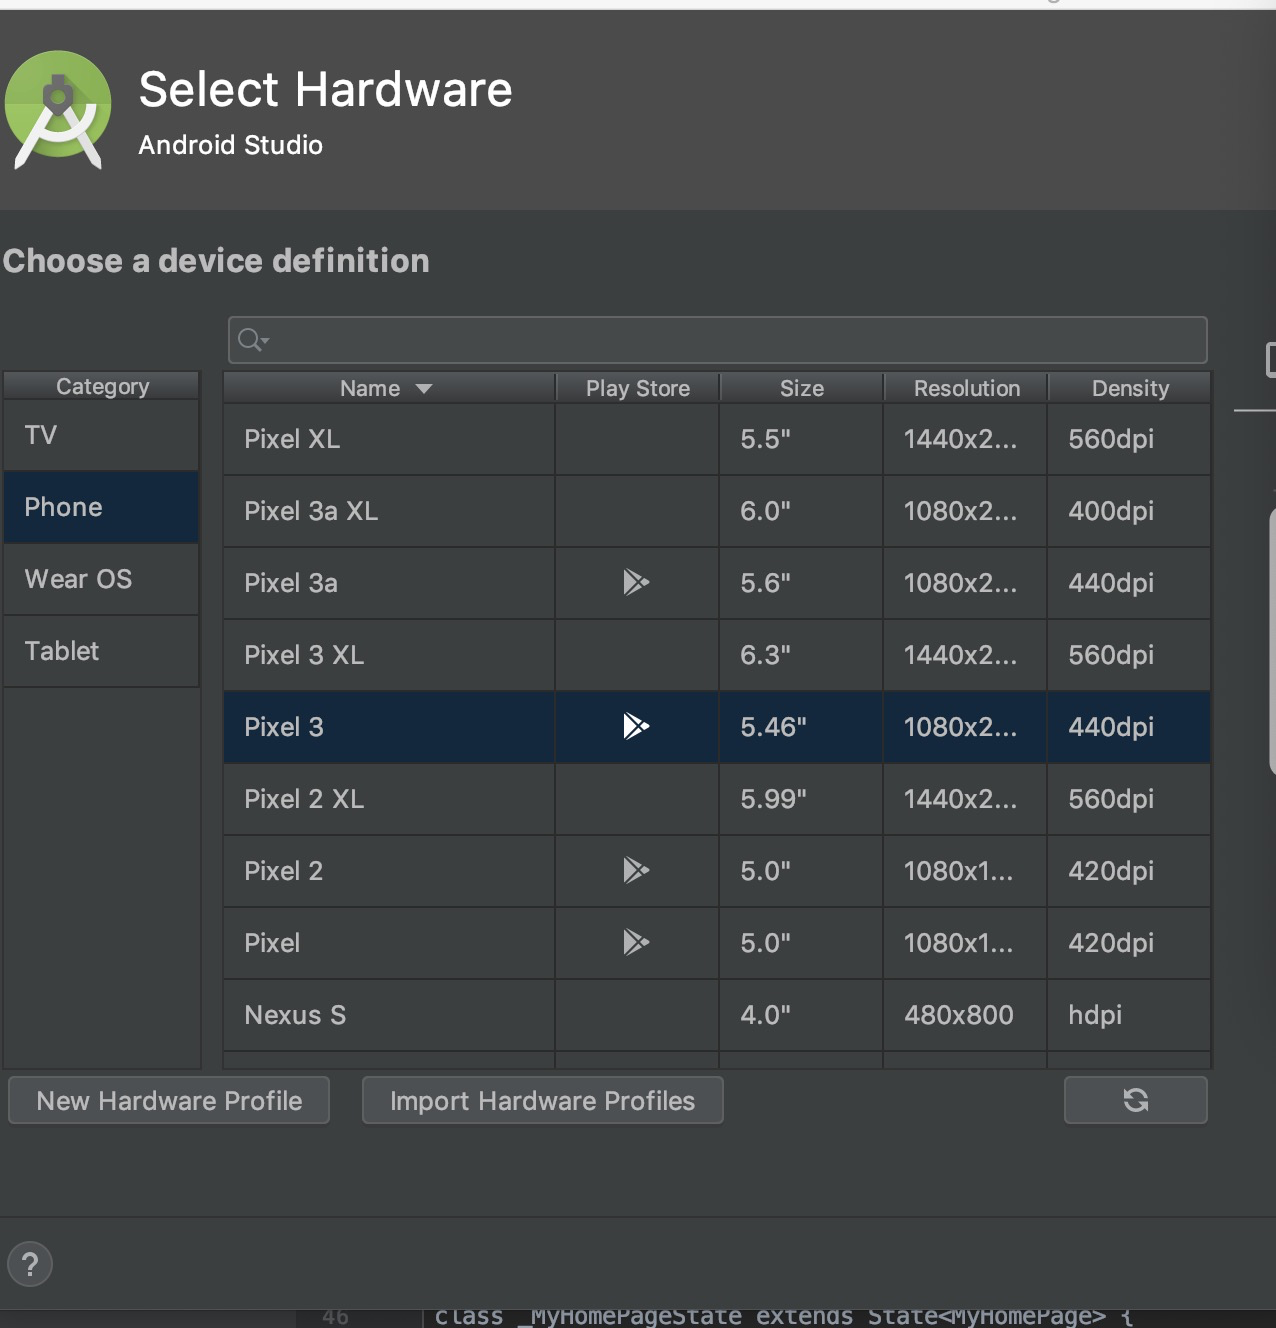This screenshot has height=1328, width=1276.
Task: Click Play Store icon in Pixel row
Action: (x=636, y=942)
